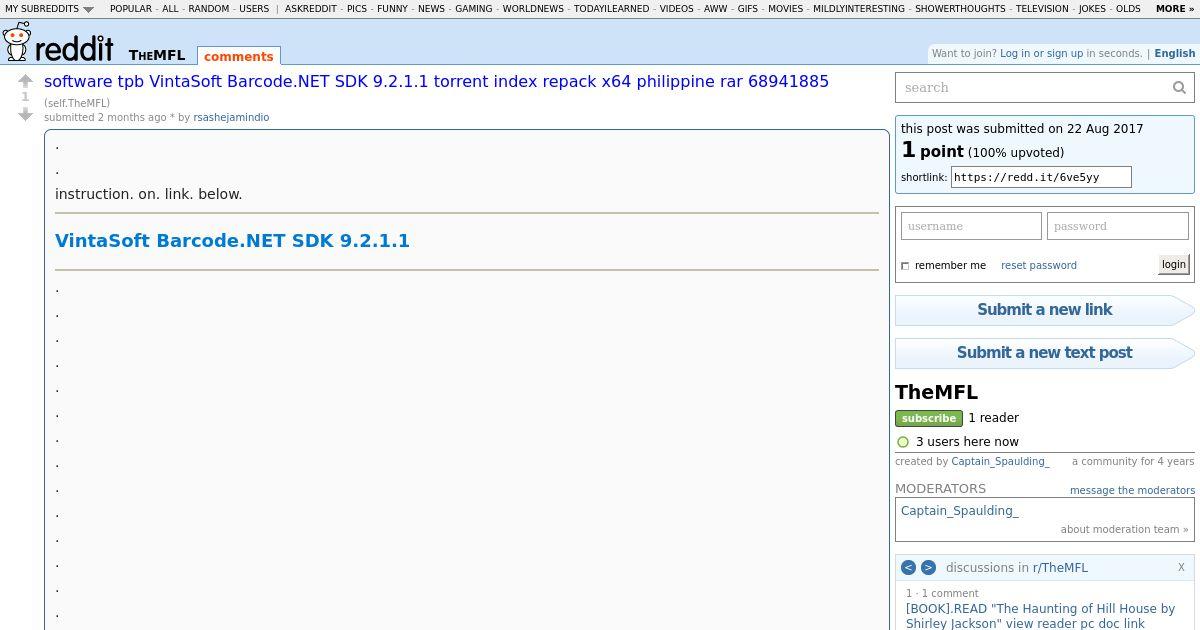Go to OLDS subreddit
Viewport: 1200px width, 630px height.
[x=1128, y=9]
